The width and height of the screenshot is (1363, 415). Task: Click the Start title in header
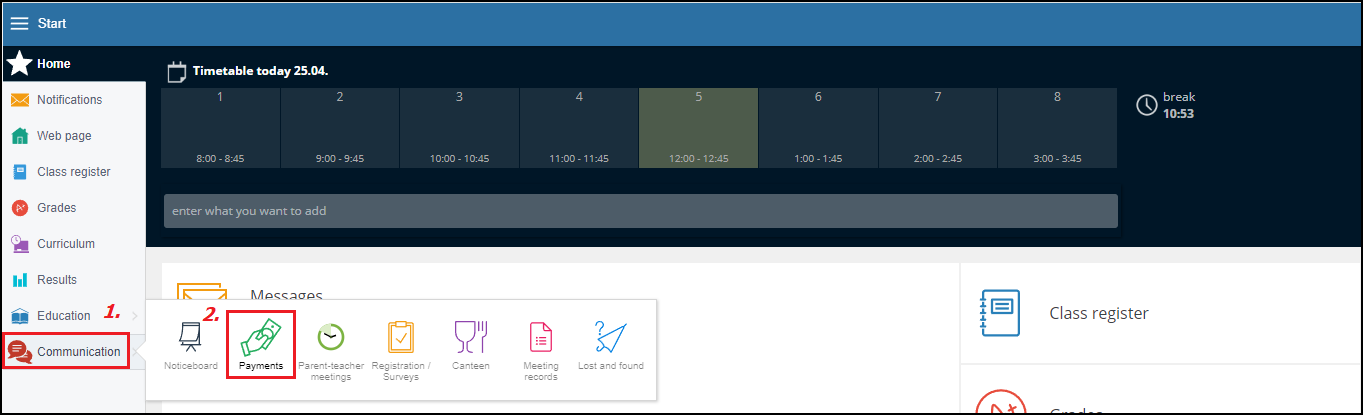click(52, 23)
